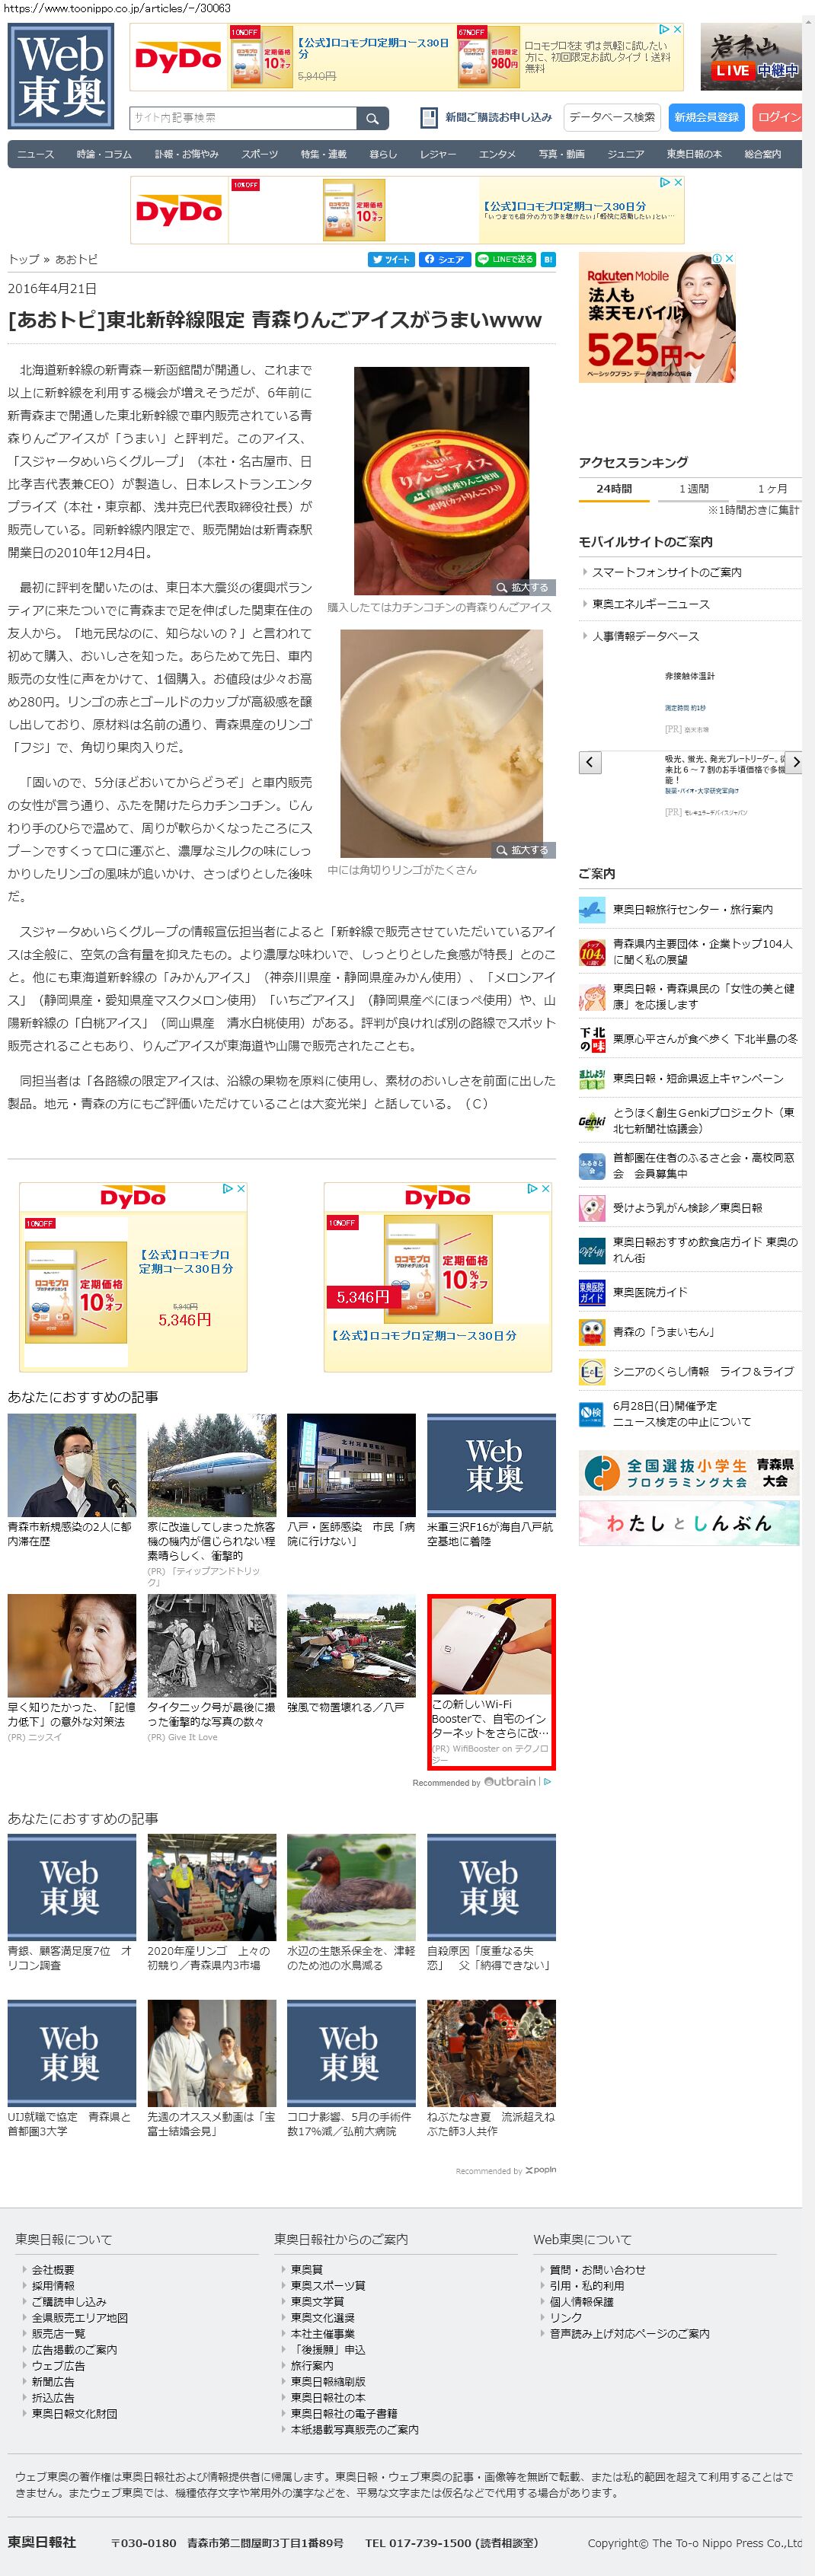This screenshot has height=2576, width=815.
Task: Share article via Facebook シェア button
Action: (444, 259)
